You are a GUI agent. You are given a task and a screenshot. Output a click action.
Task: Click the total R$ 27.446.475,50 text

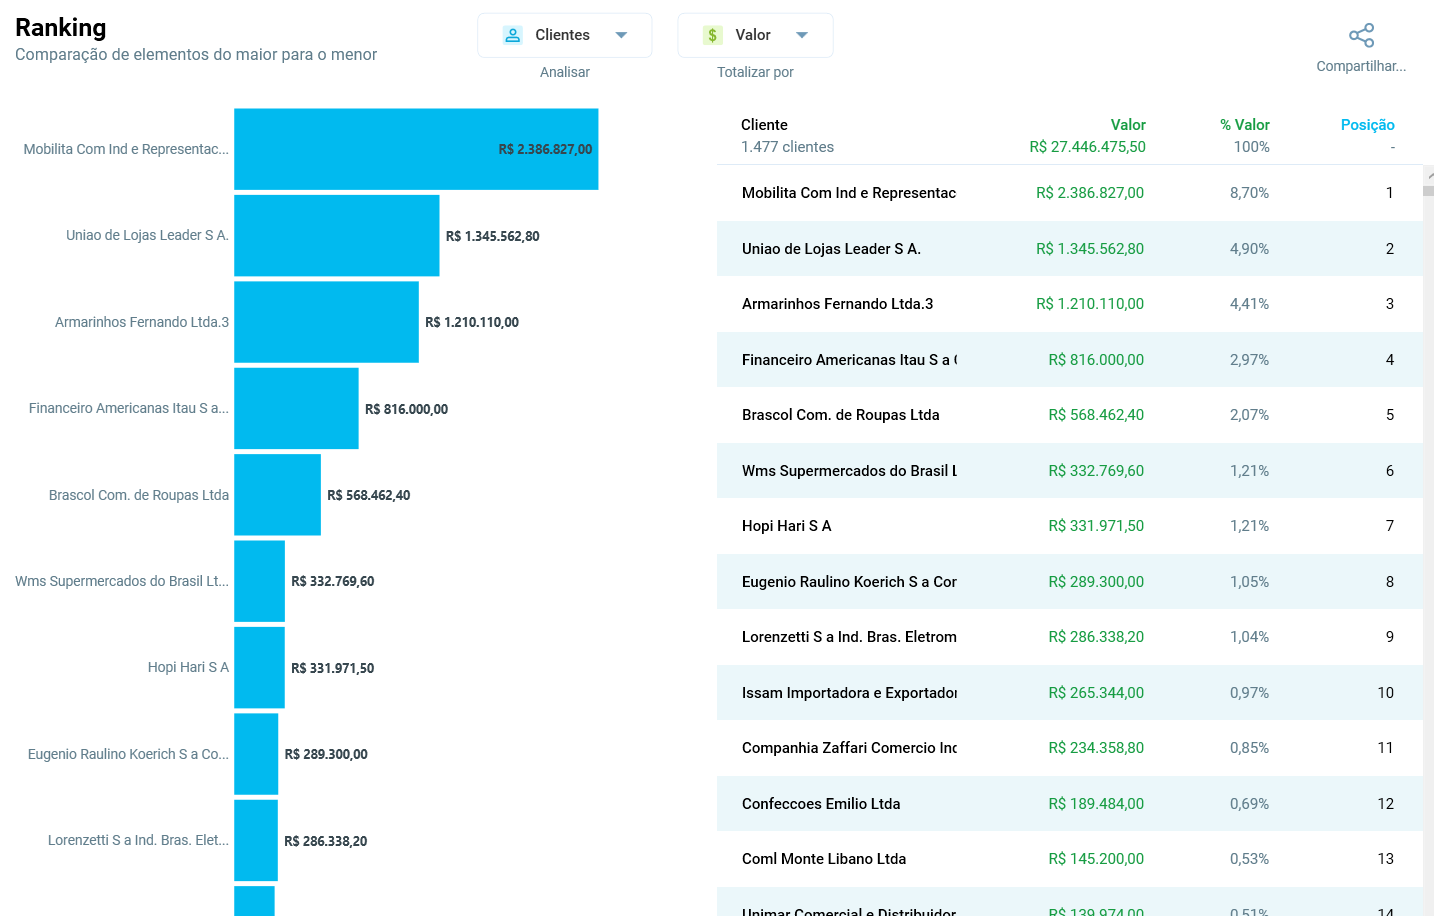1088,147
